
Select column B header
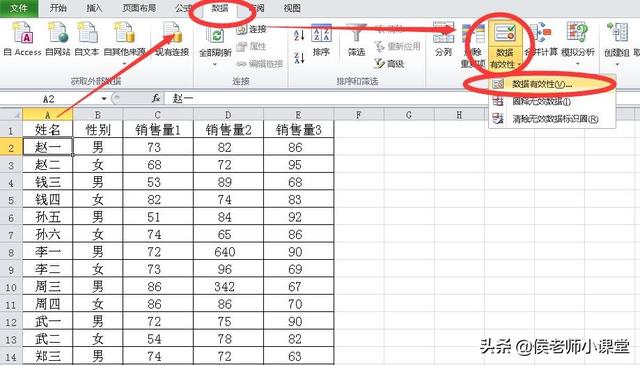[x=98, y=115]
